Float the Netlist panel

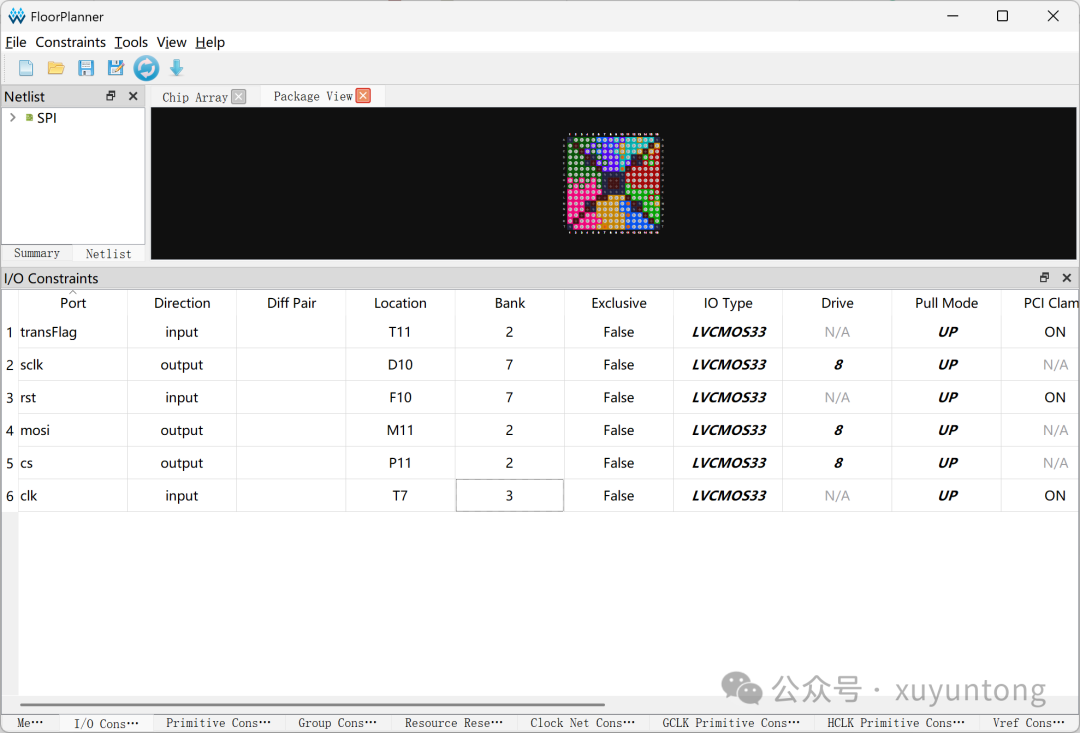coord(111,96)
